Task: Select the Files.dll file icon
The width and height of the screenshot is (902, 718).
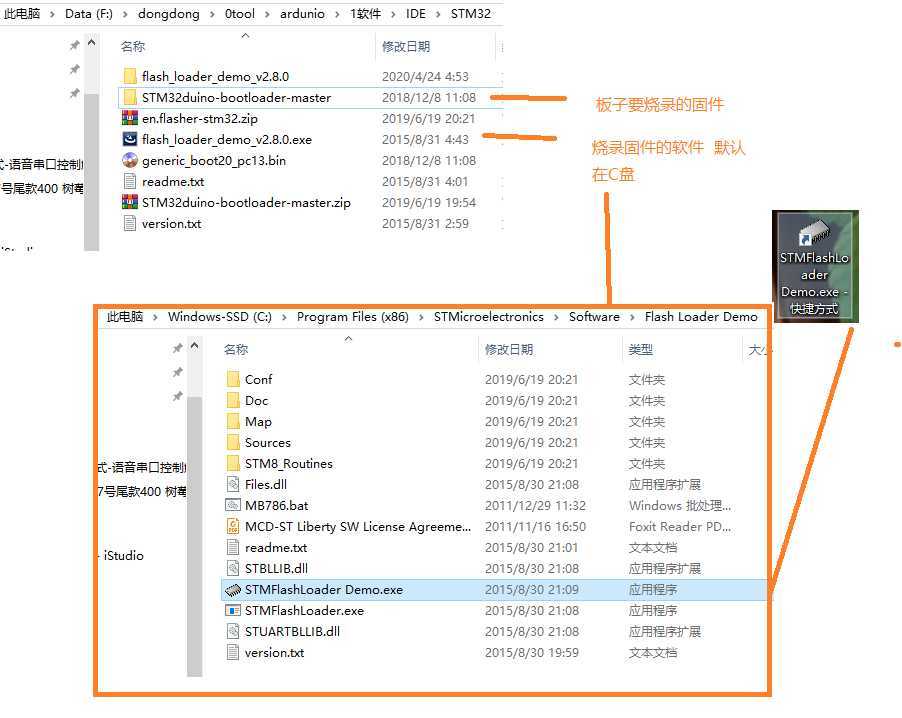Action: 233,484
